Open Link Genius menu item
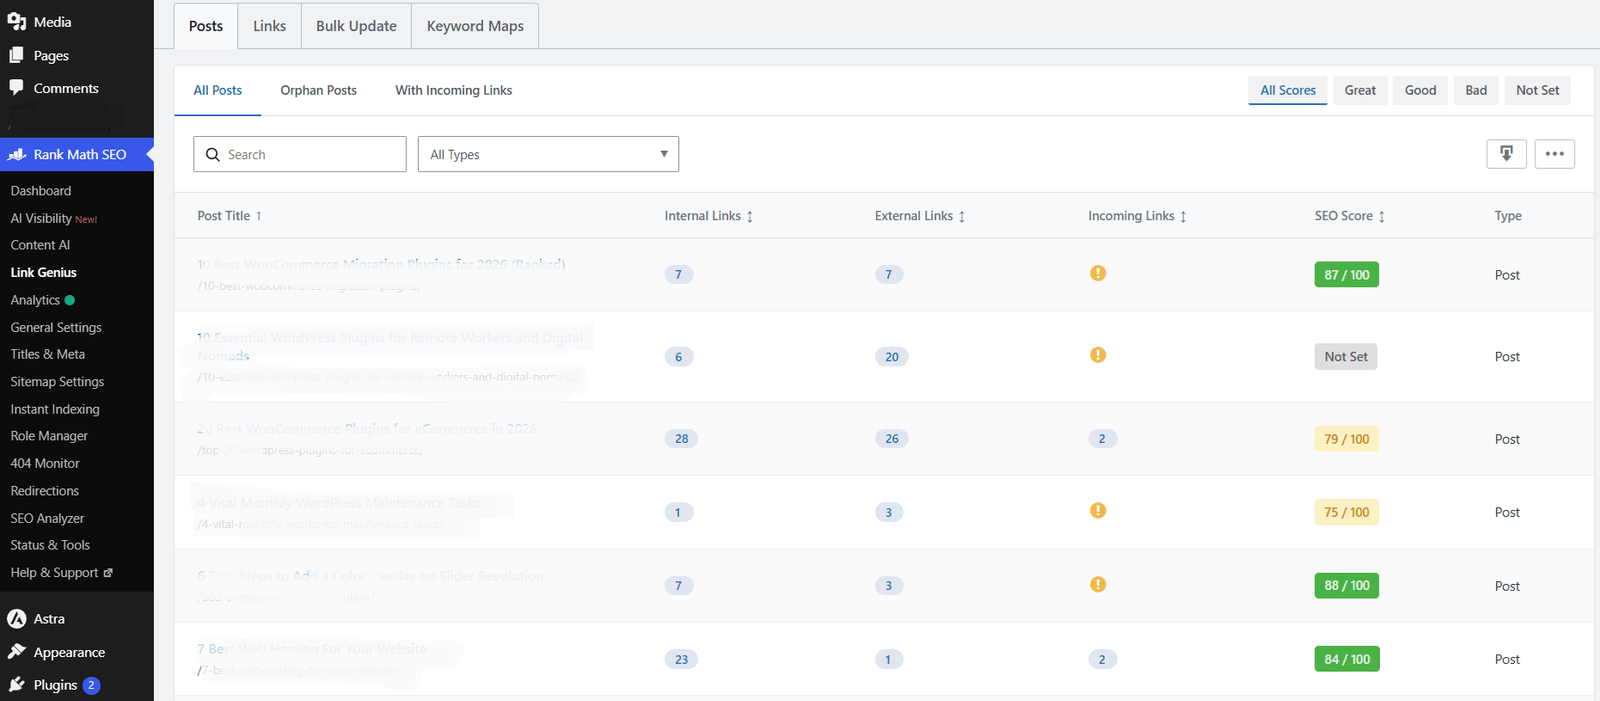The height and width of the screenshot is (701, 1600). pyautogui.click(x=43, y=272)
